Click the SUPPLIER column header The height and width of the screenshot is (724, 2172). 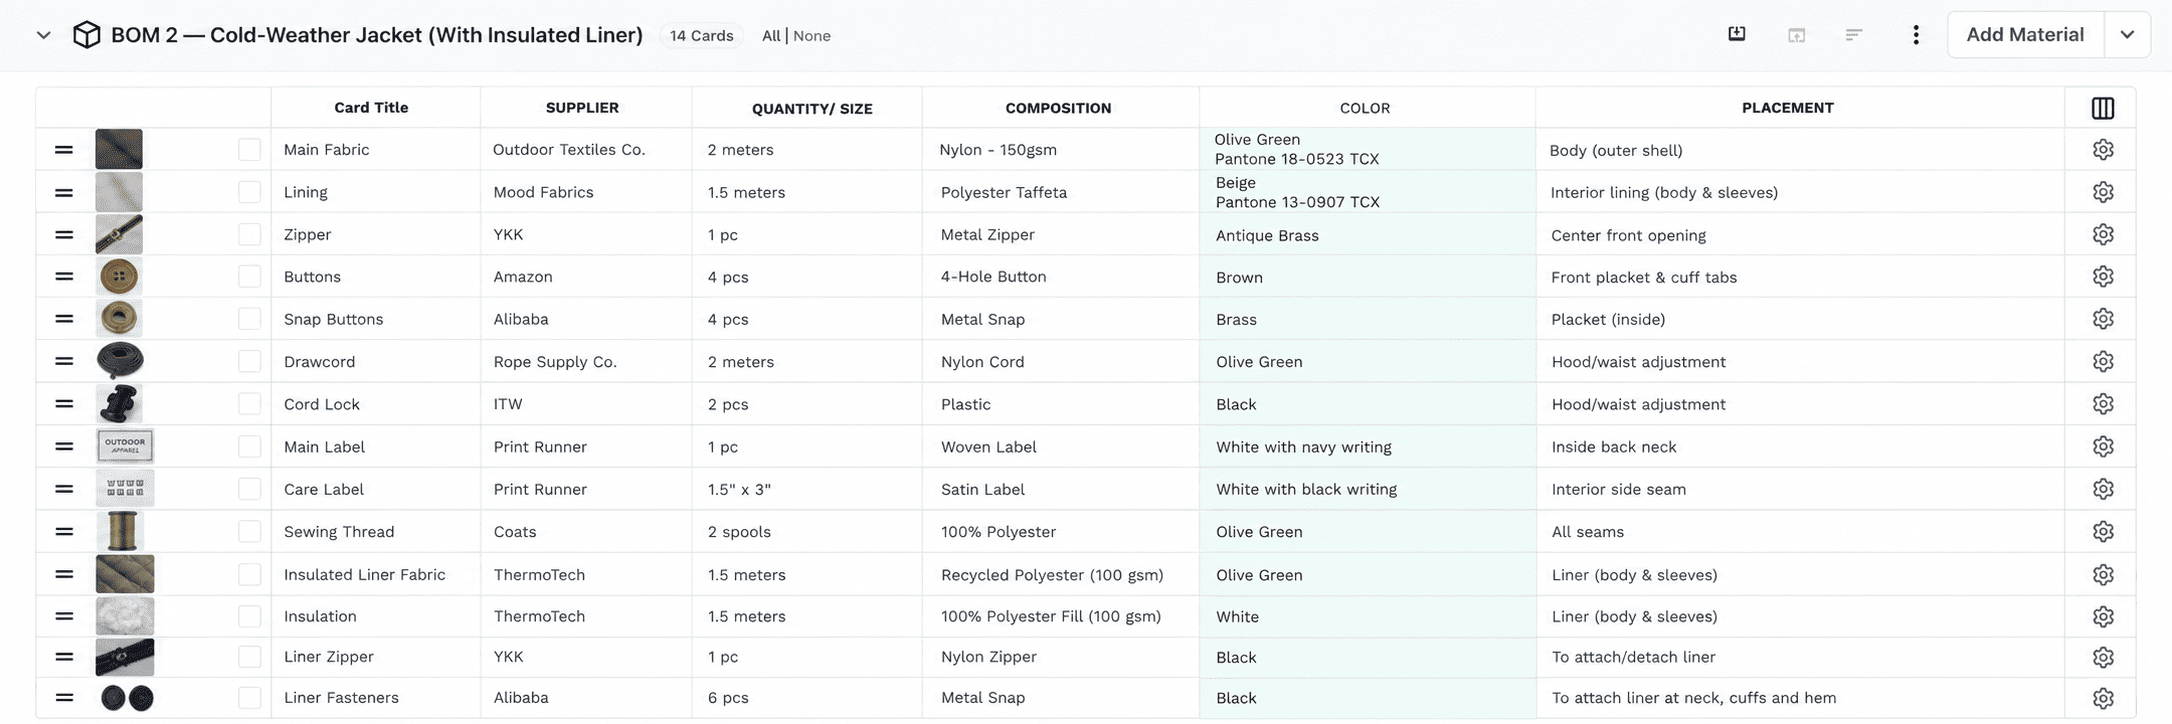(x=582, y=108)
